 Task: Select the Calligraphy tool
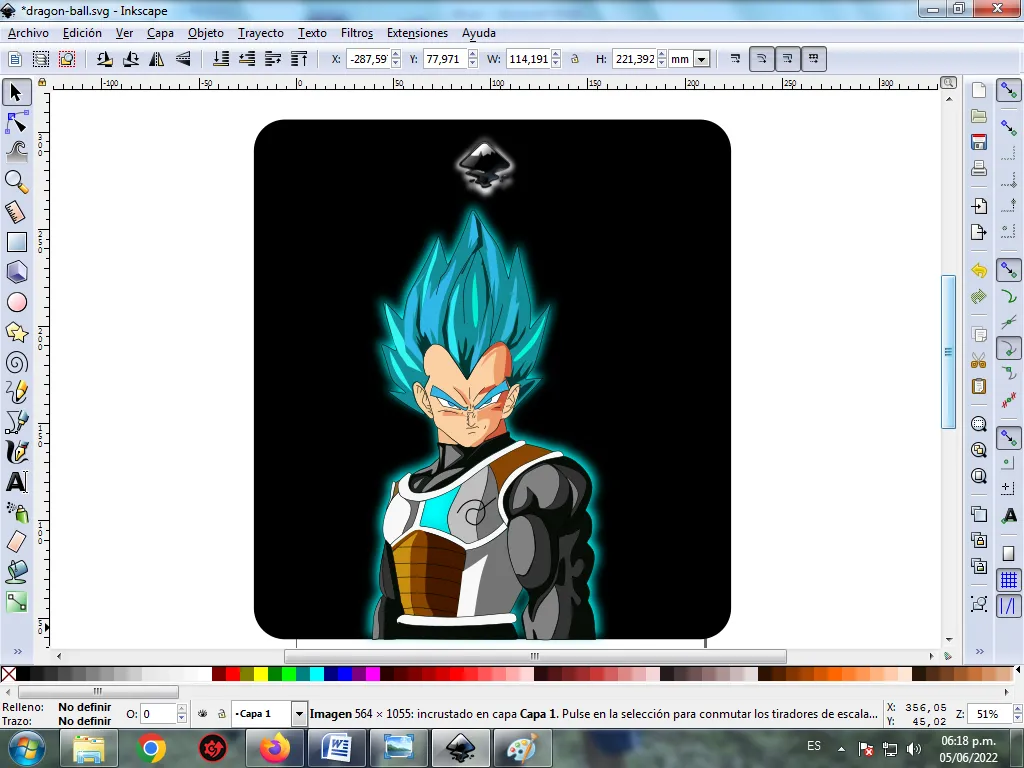point(16,452)
